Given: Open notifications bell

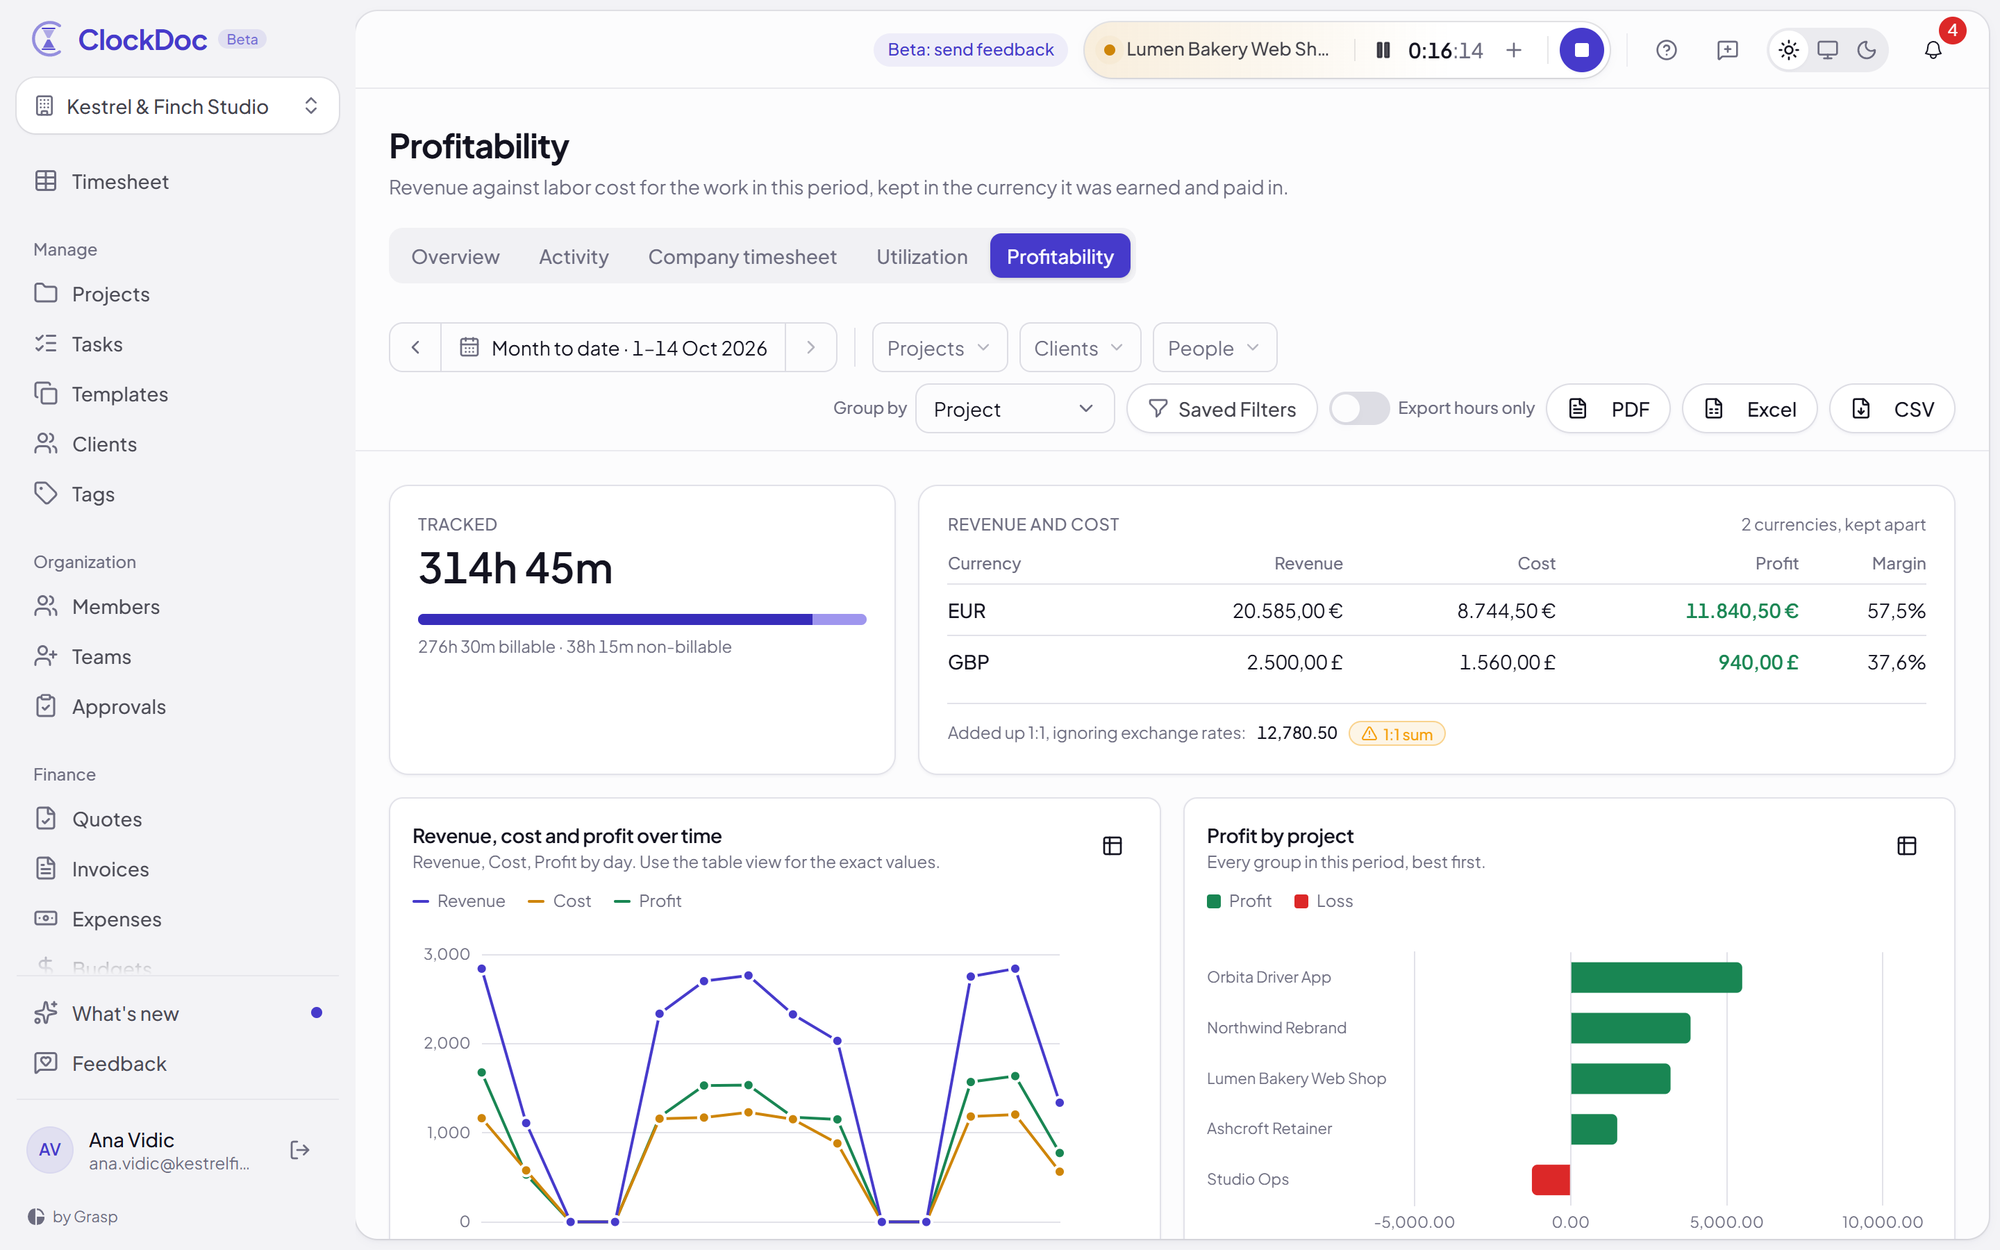Looking at the screenshot, I should (x=1933, y=50).
